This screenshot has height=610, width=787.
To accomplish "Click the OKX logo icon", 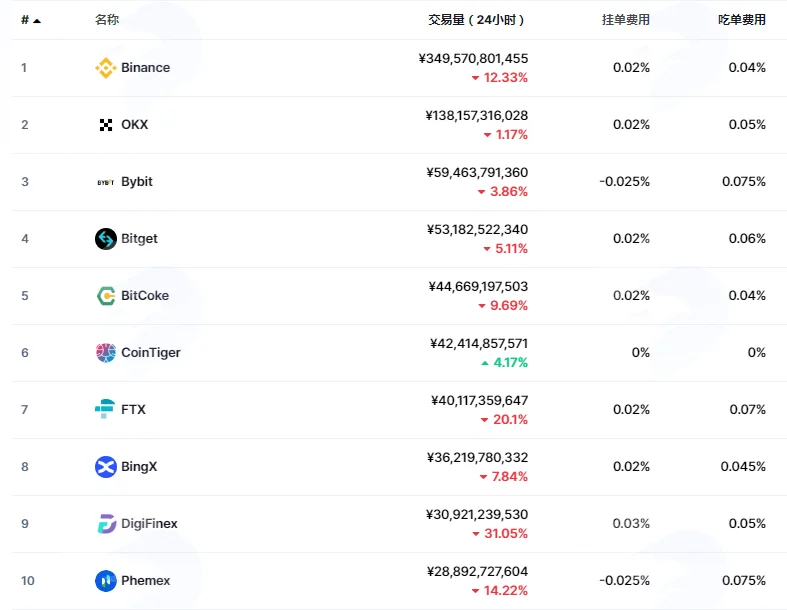I will click(105, 125).
